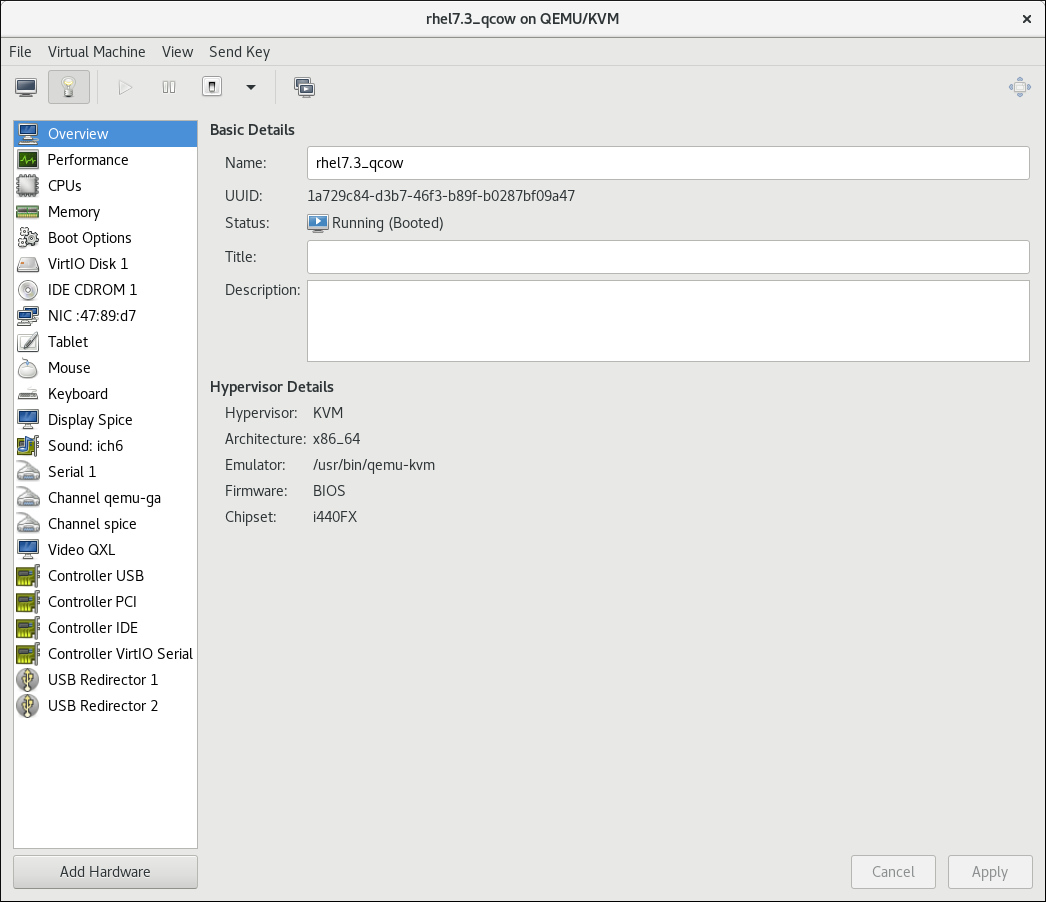This screenshot has height=902, width=1046.
Task: Show the graphical console view
Action: pyautogui.click(x=26, y=87)
